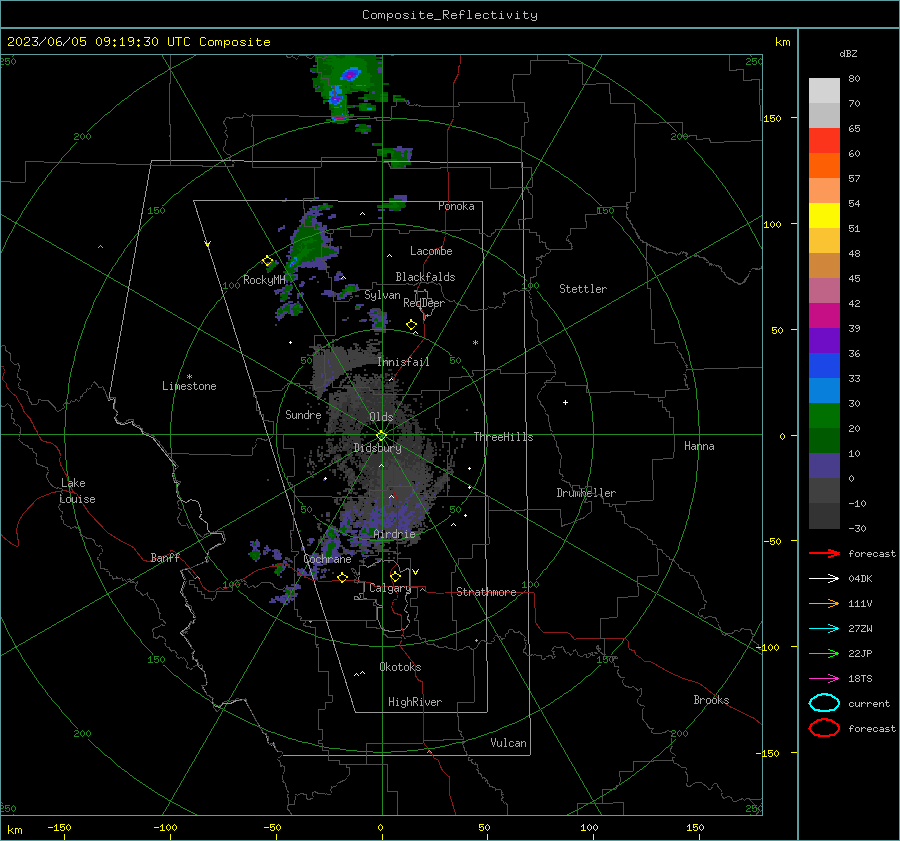
Task: Click the Limestone label
Action: 189,386
